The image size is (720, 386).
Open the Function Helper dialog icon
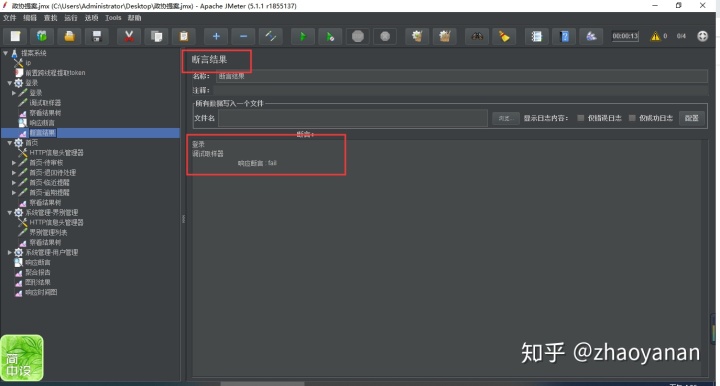(536, 36)
